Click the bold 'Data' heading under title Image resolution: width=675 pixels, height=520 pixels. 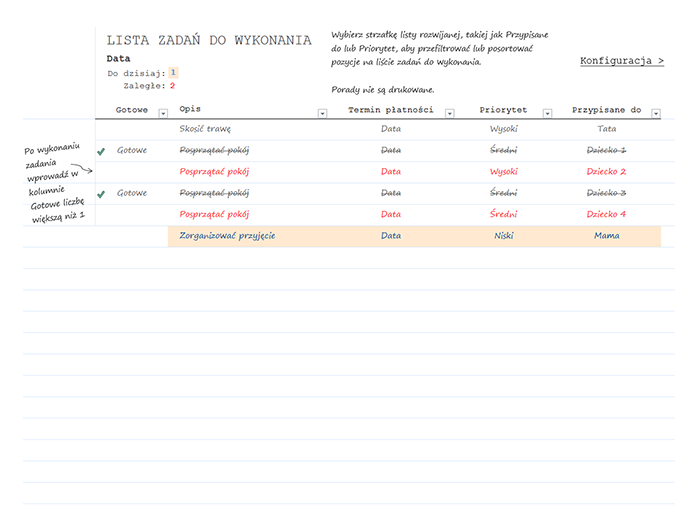(x=118, y=59)
